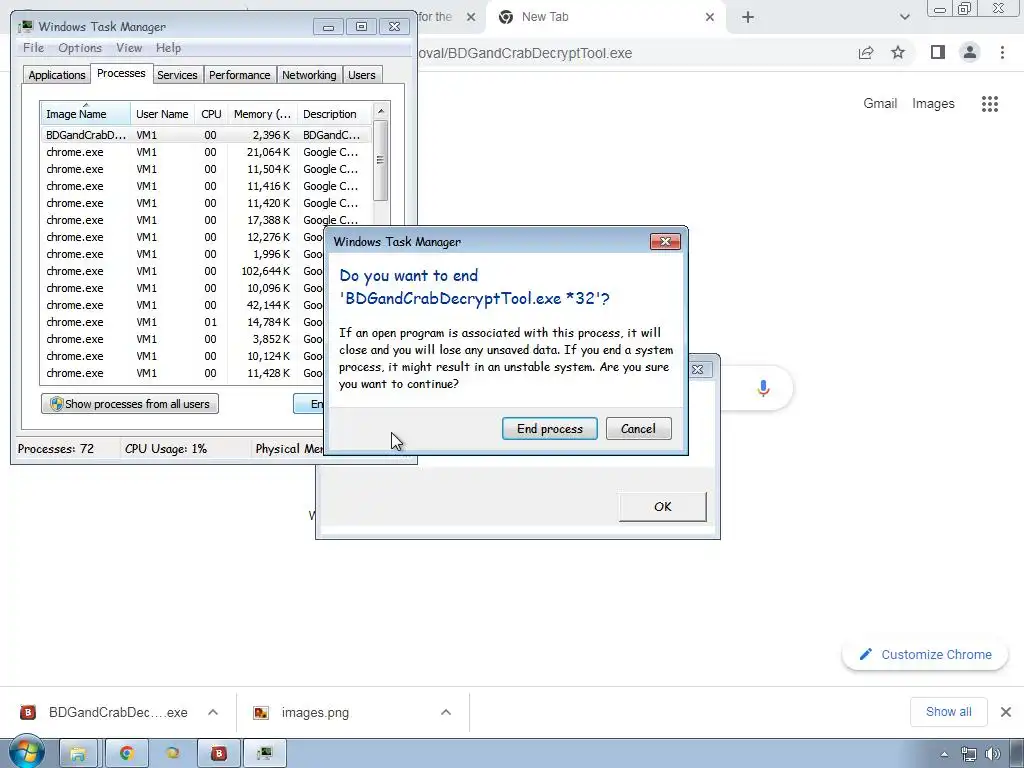Image resolution: width=1024 pixels, height=768 pixels.
Task: Switch to the Applications tab
Action: tap(57, 75)
